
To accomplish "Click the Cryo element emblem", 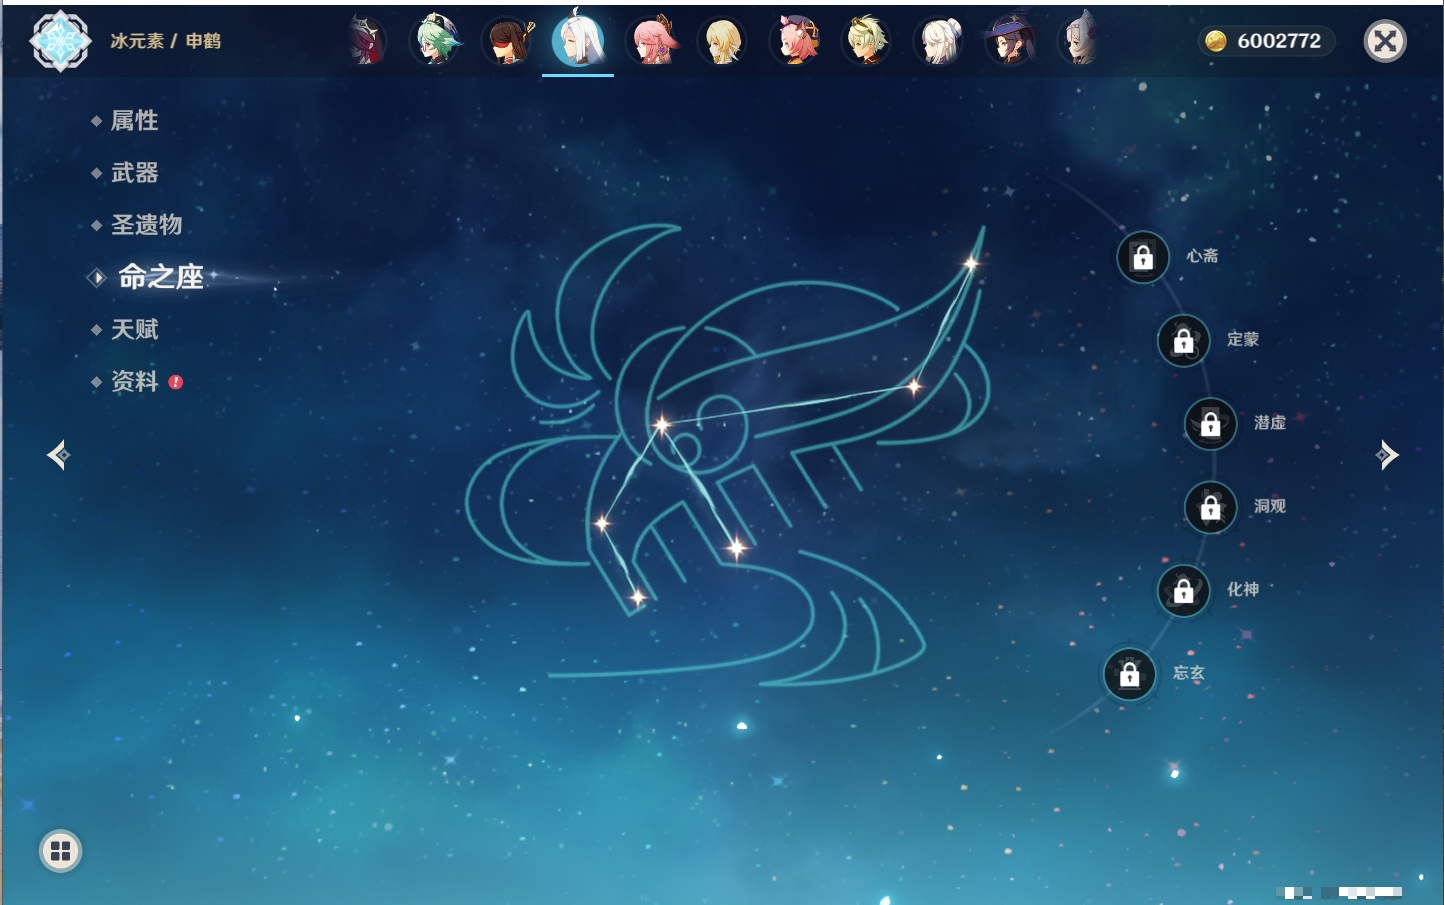I will pos(60,41).
